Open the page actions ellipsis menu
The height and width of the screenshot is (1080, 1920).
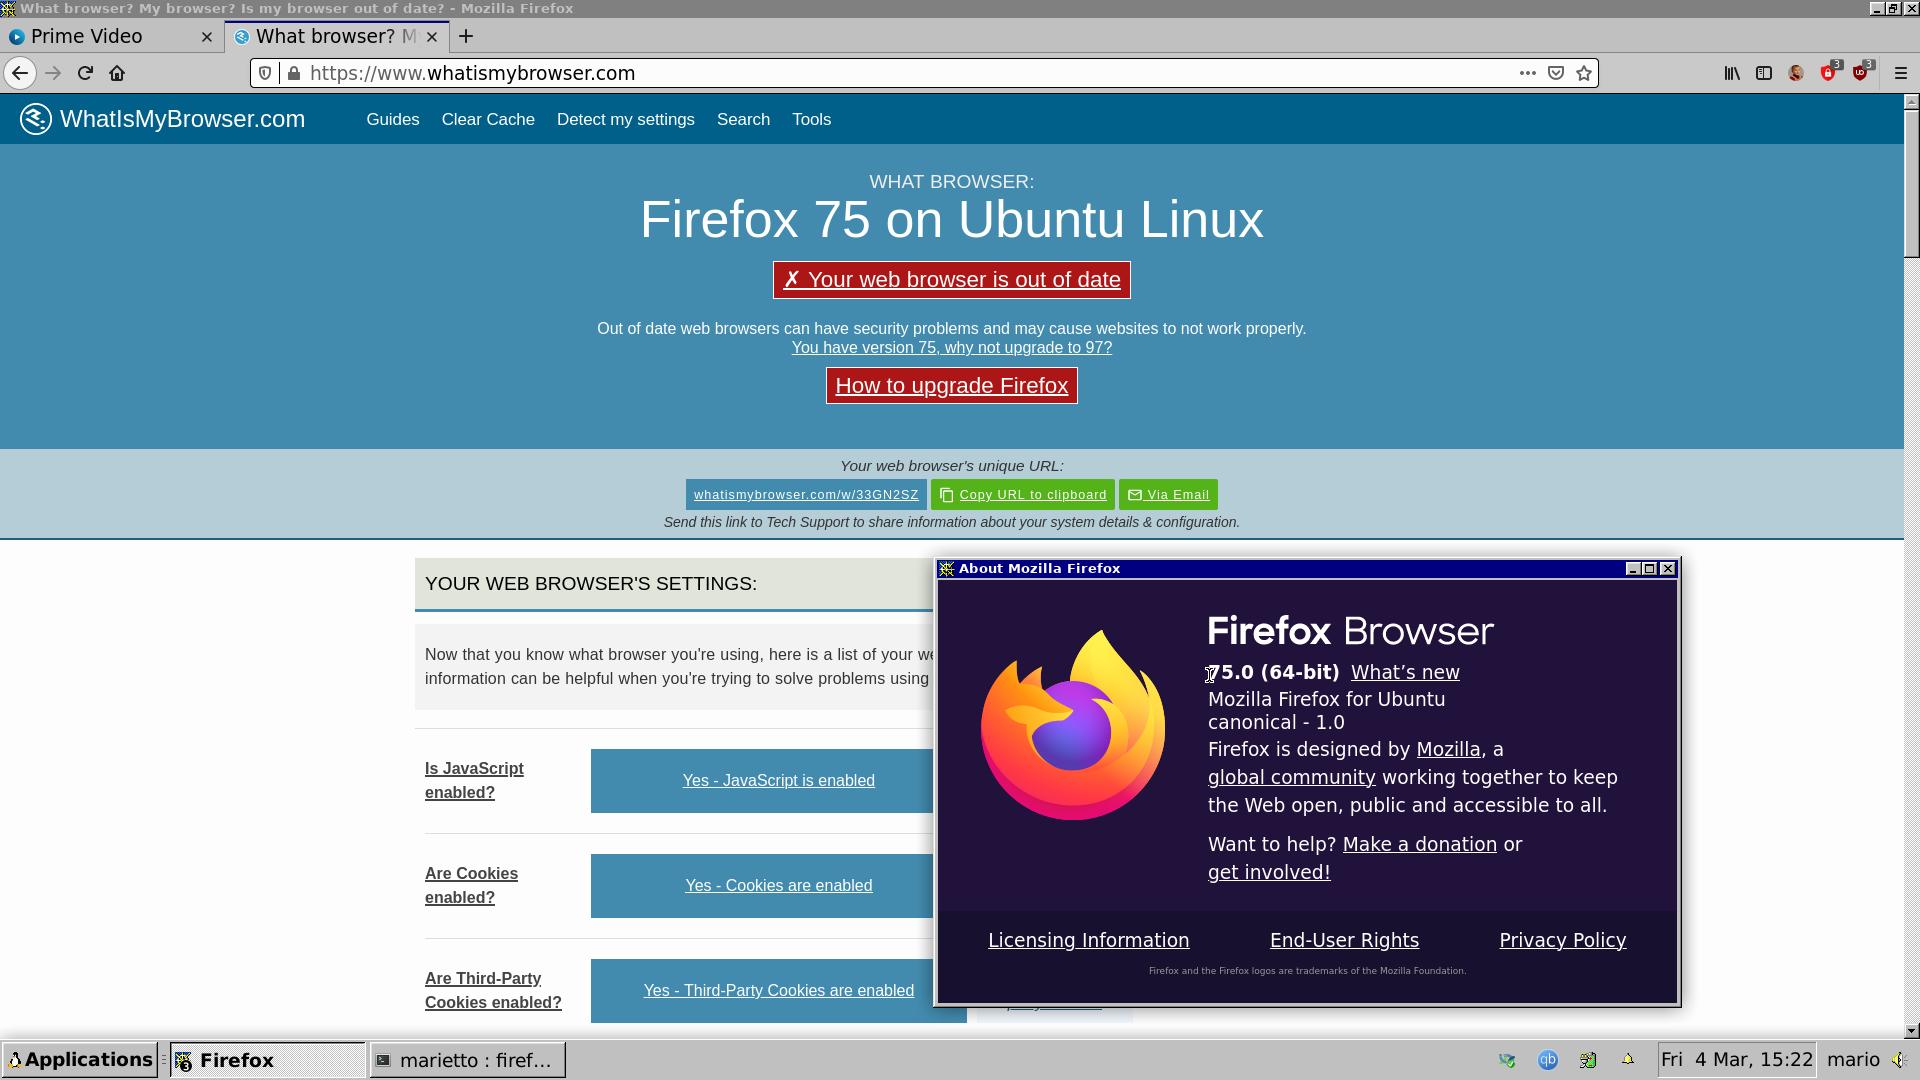(1528, 72)
